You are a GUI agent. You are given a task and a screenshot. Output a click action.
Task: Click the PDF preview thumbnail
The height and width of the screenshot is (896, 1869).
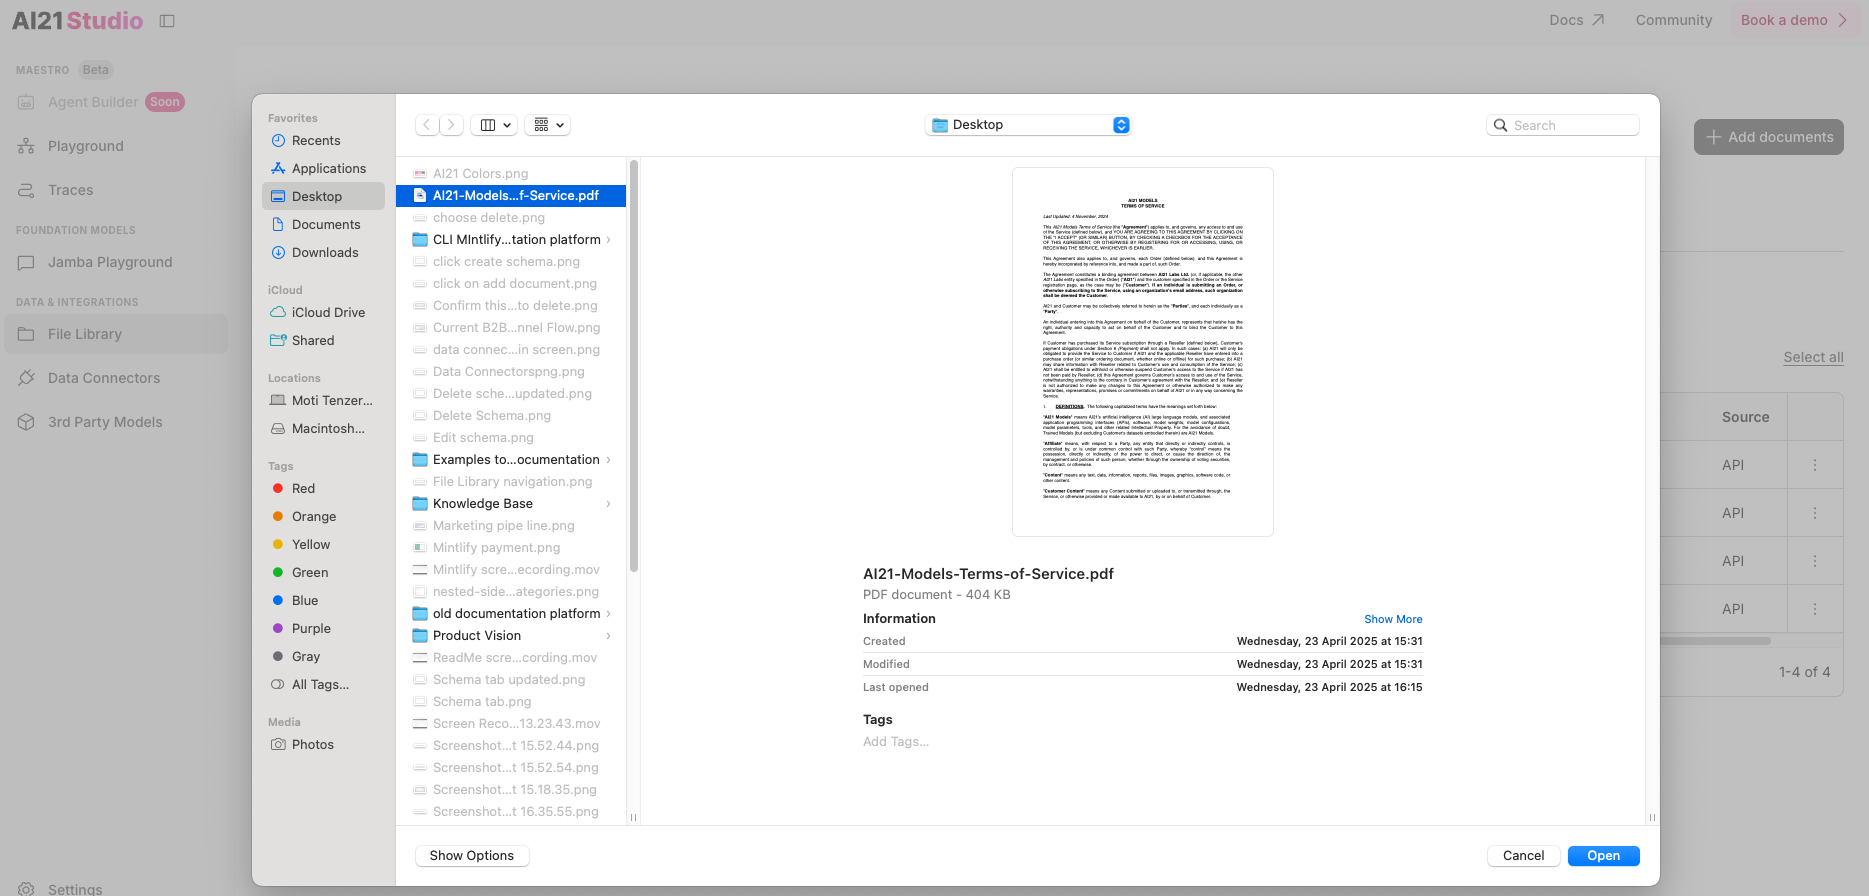point(1142,352)
